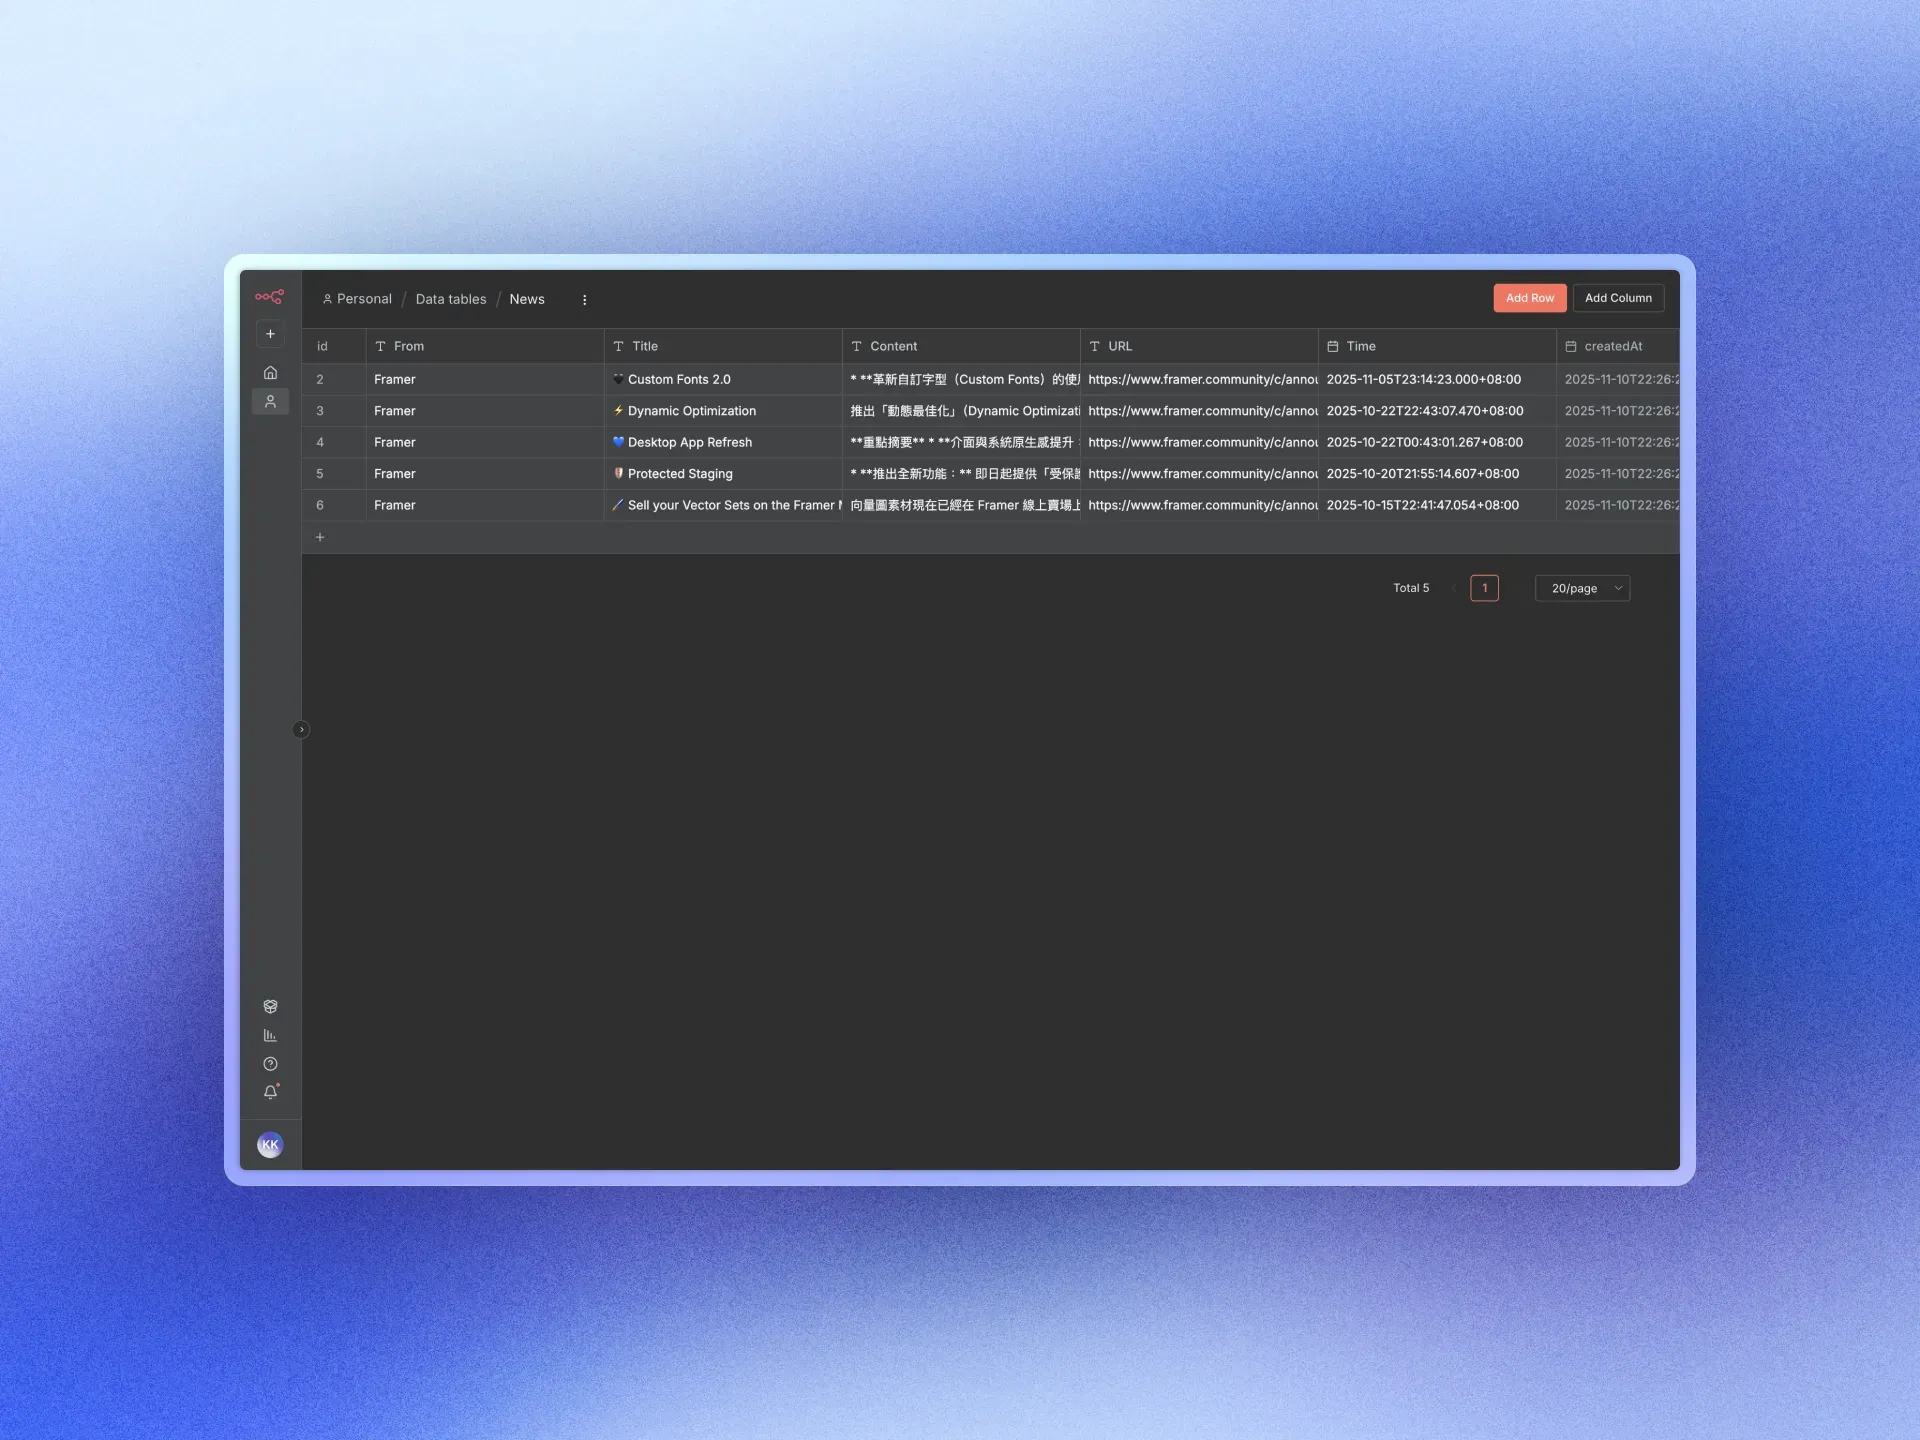1920x1440 pixels.
Task: Click the calendar icon in createdAt header
Action: pos(1570,346)
